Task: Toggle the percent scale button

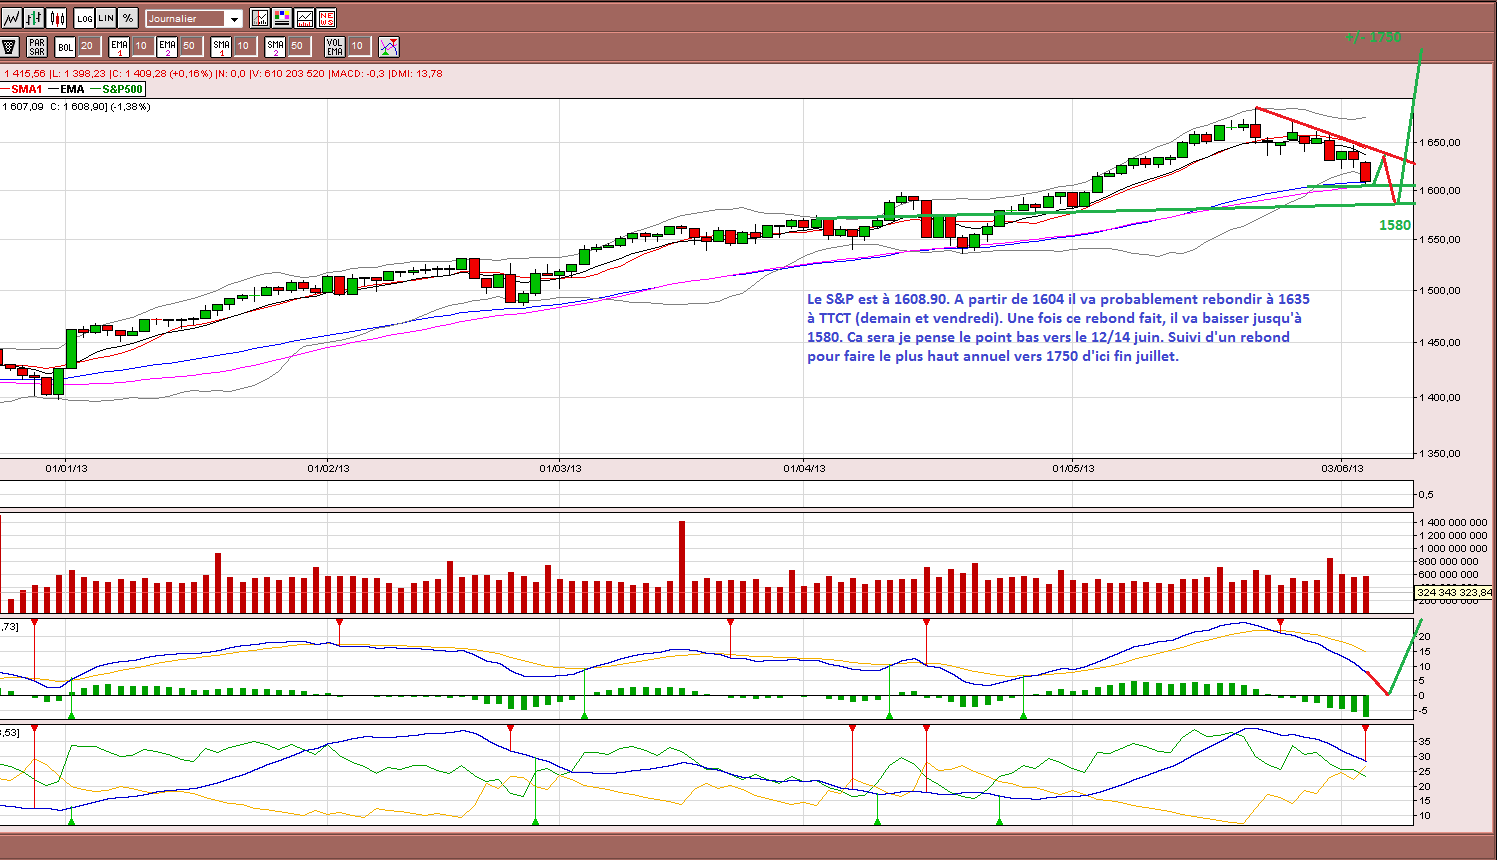Action: pos(128,18)
